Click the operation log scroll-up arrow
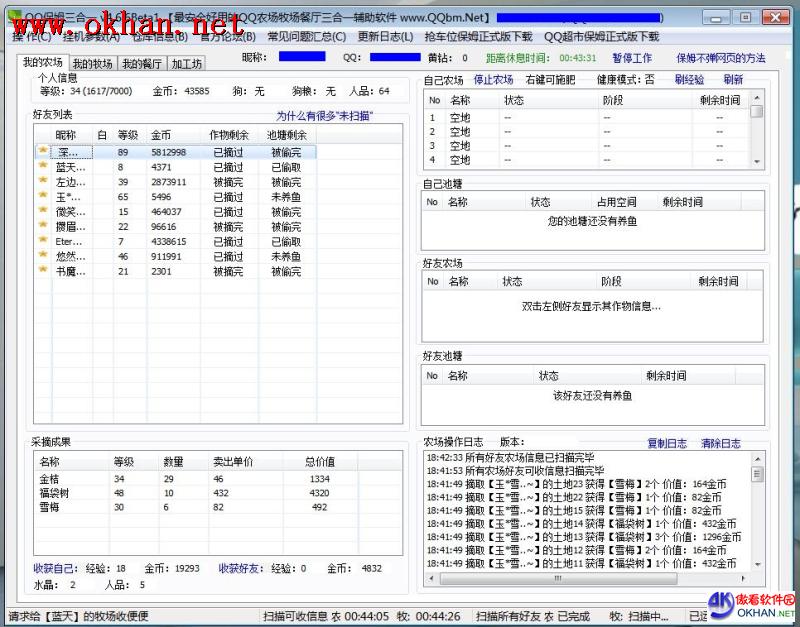 [x=758, y=459]
